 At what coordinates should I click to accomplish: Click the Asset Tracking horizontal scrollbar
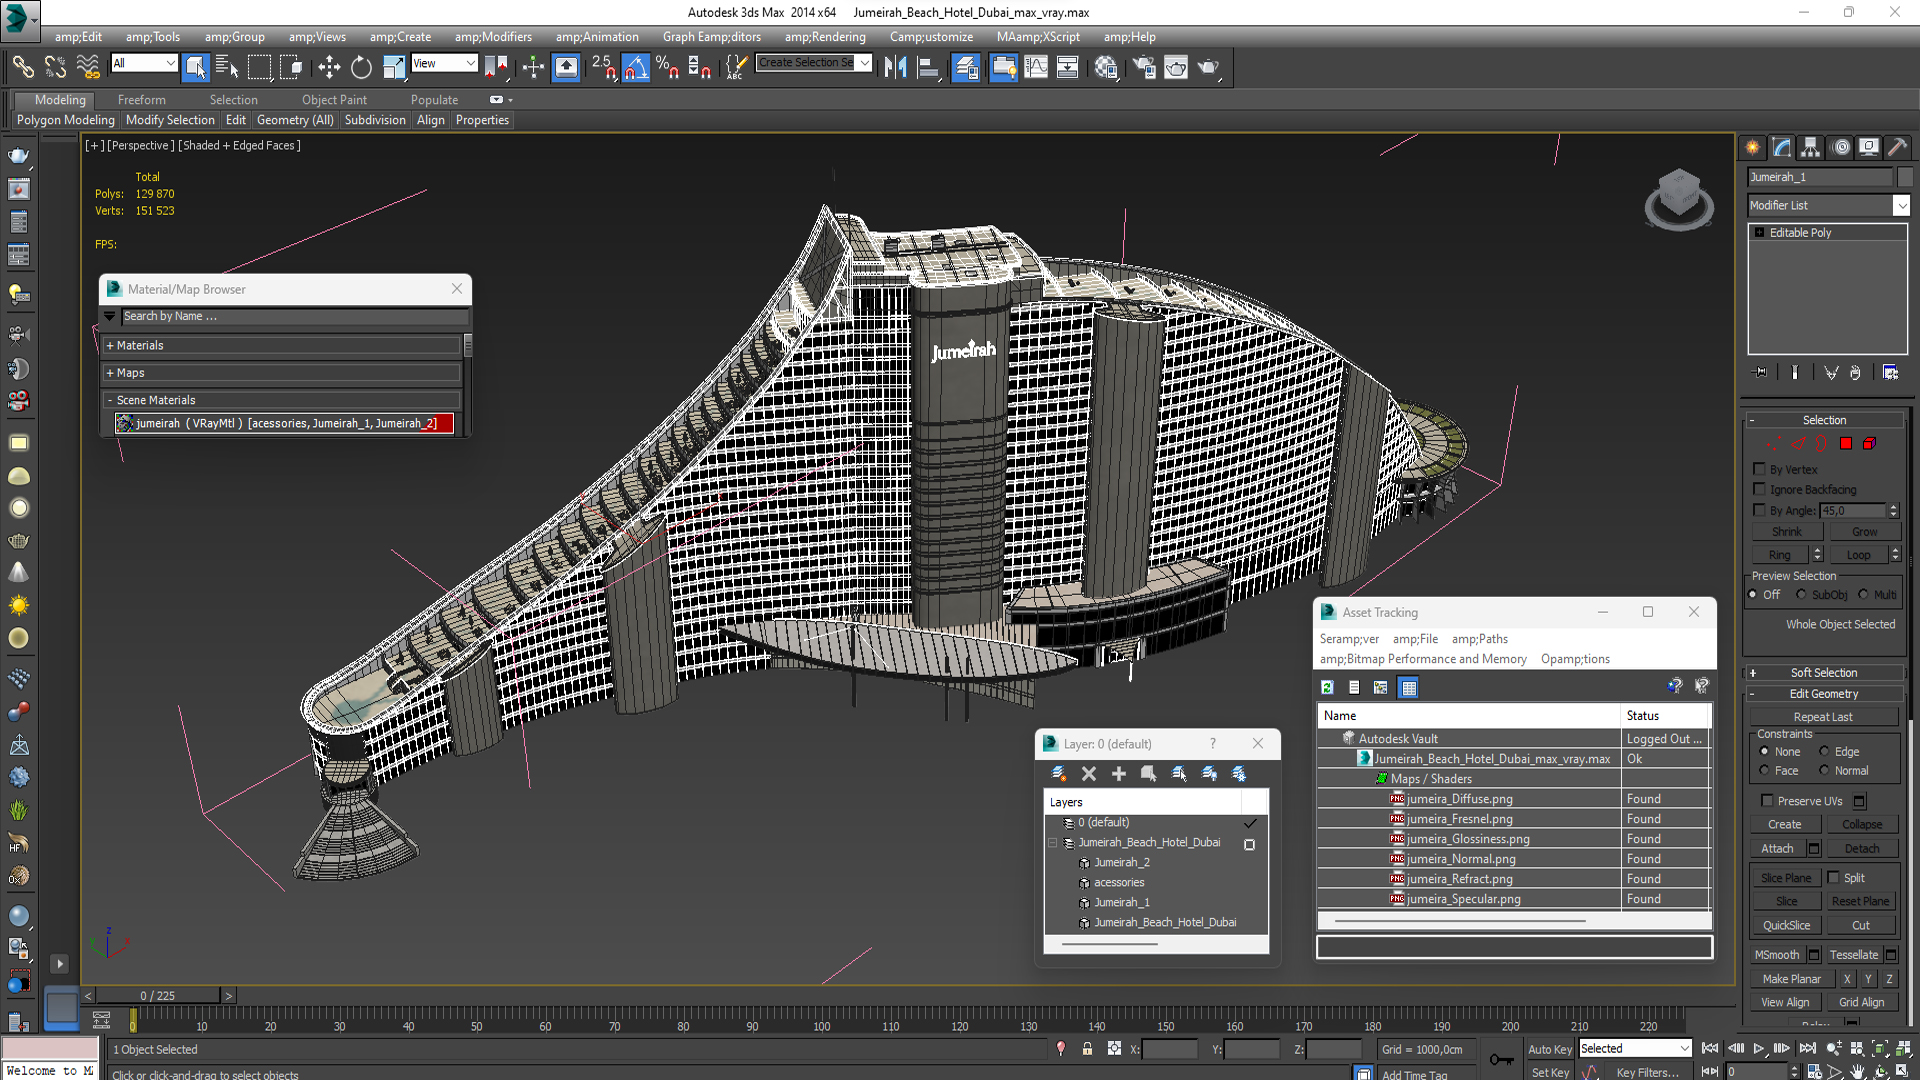1460,921
